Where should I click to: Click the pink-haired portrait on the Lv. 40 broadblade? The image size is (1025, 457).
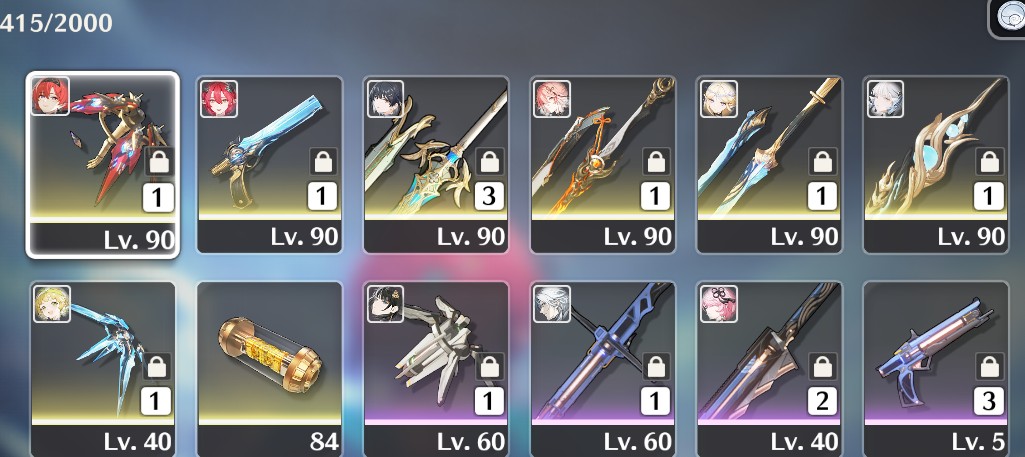[x=718, y=304]
